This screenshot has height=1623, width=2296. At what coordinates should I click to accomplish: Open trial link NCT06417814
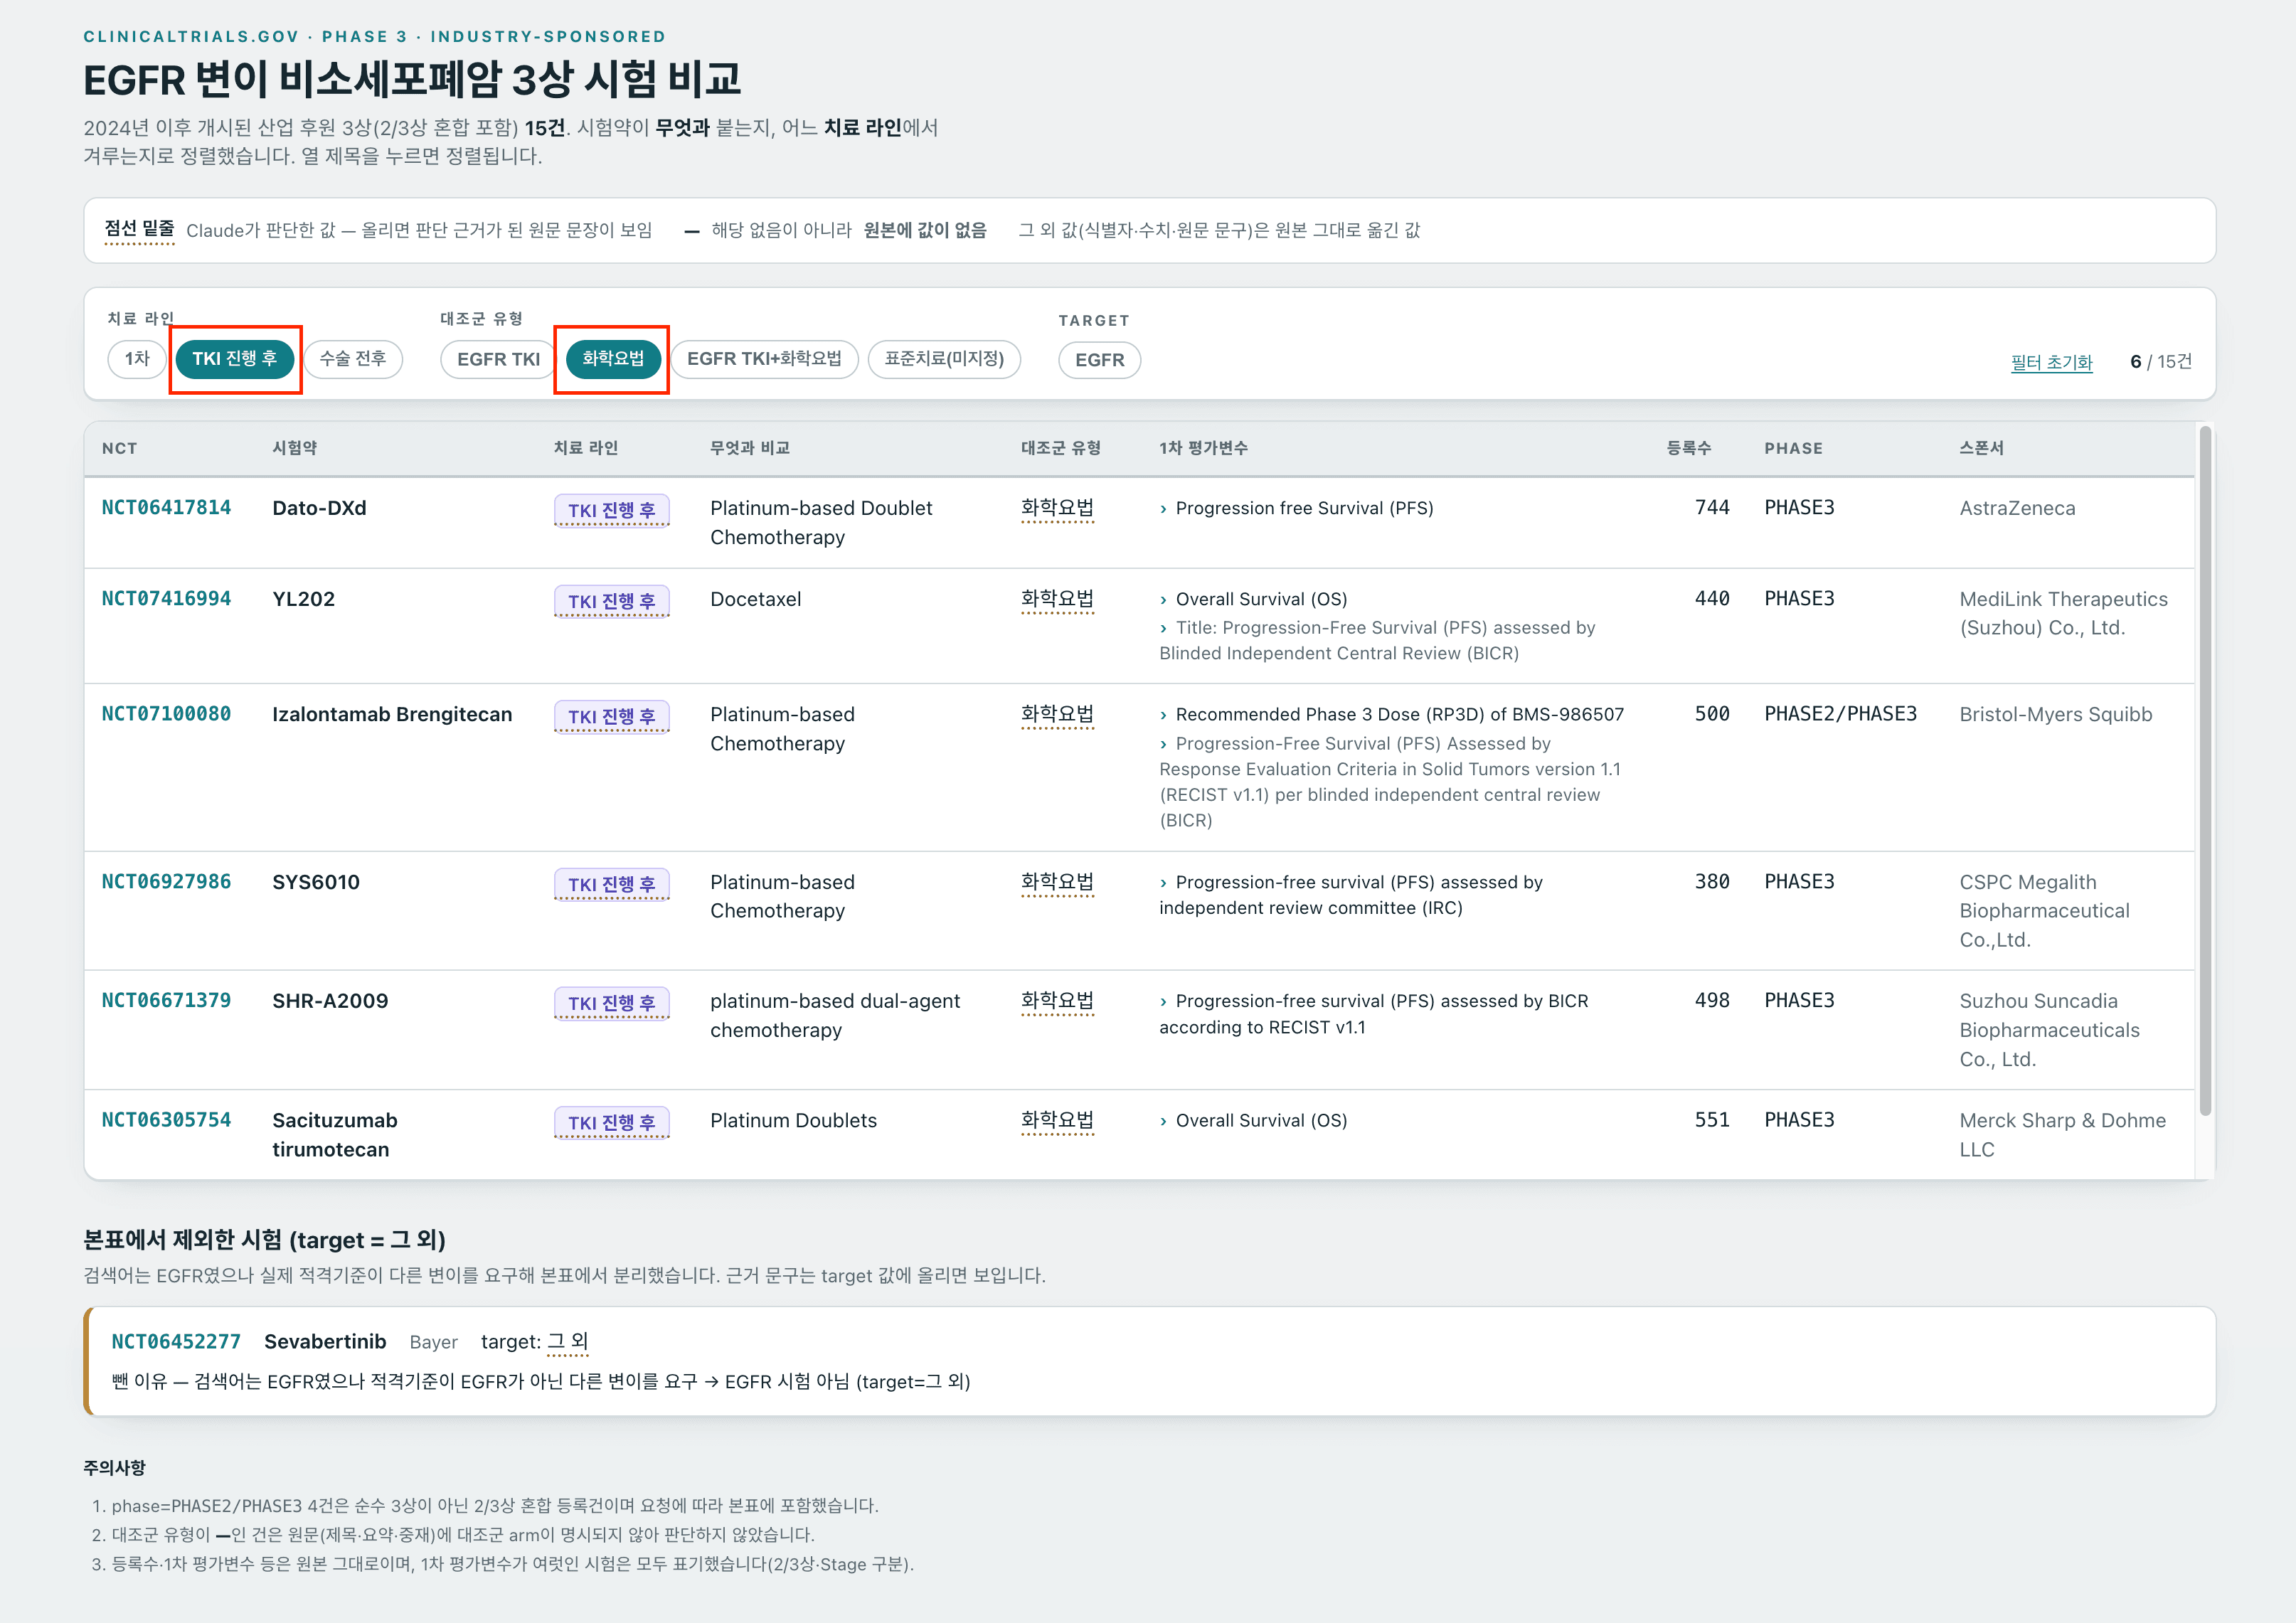(166, 508)
